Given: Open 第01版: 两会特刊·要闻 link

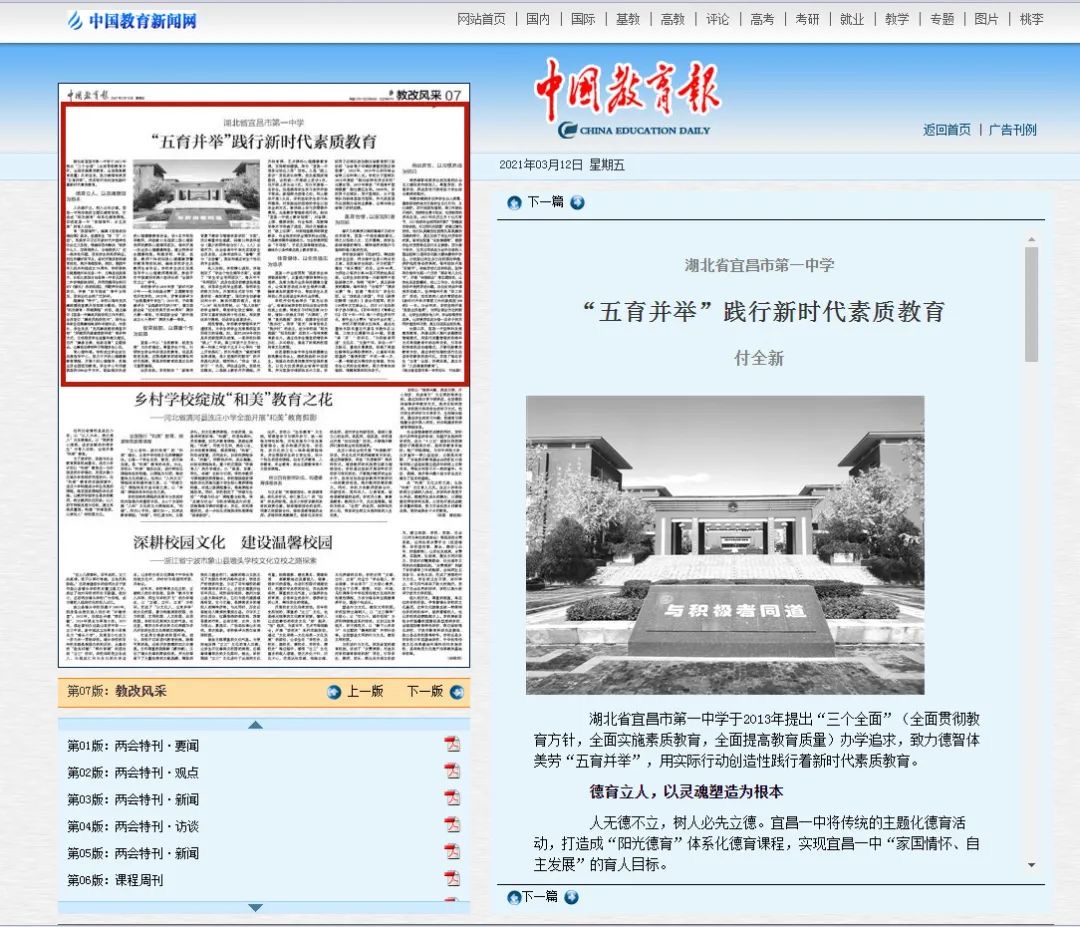Looking at the screenshot, I should pyautogui.click(x=133, y=746).
